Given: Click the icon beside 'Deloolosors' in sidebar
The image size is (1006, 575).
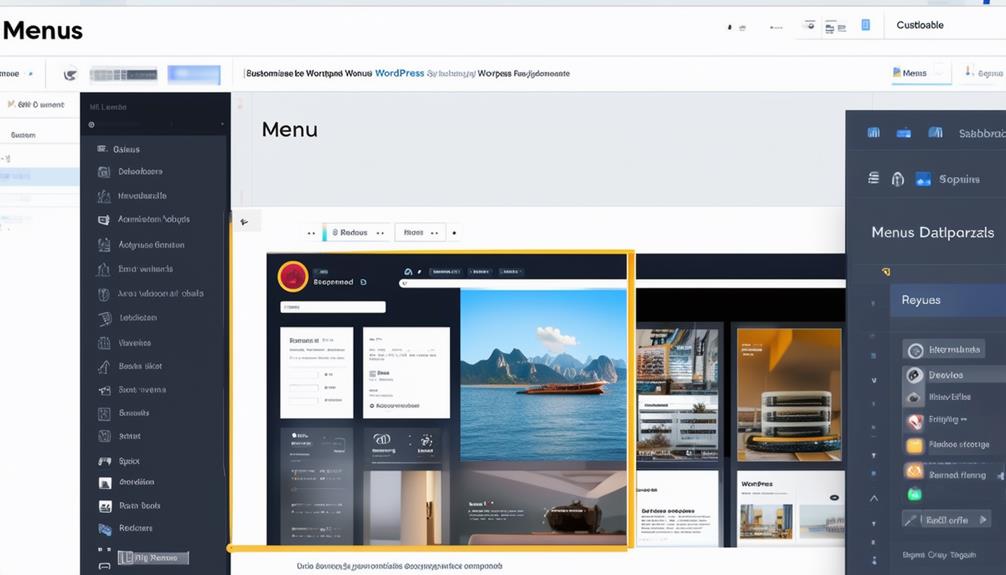Looking at the screenshot, I should [103, 171].
